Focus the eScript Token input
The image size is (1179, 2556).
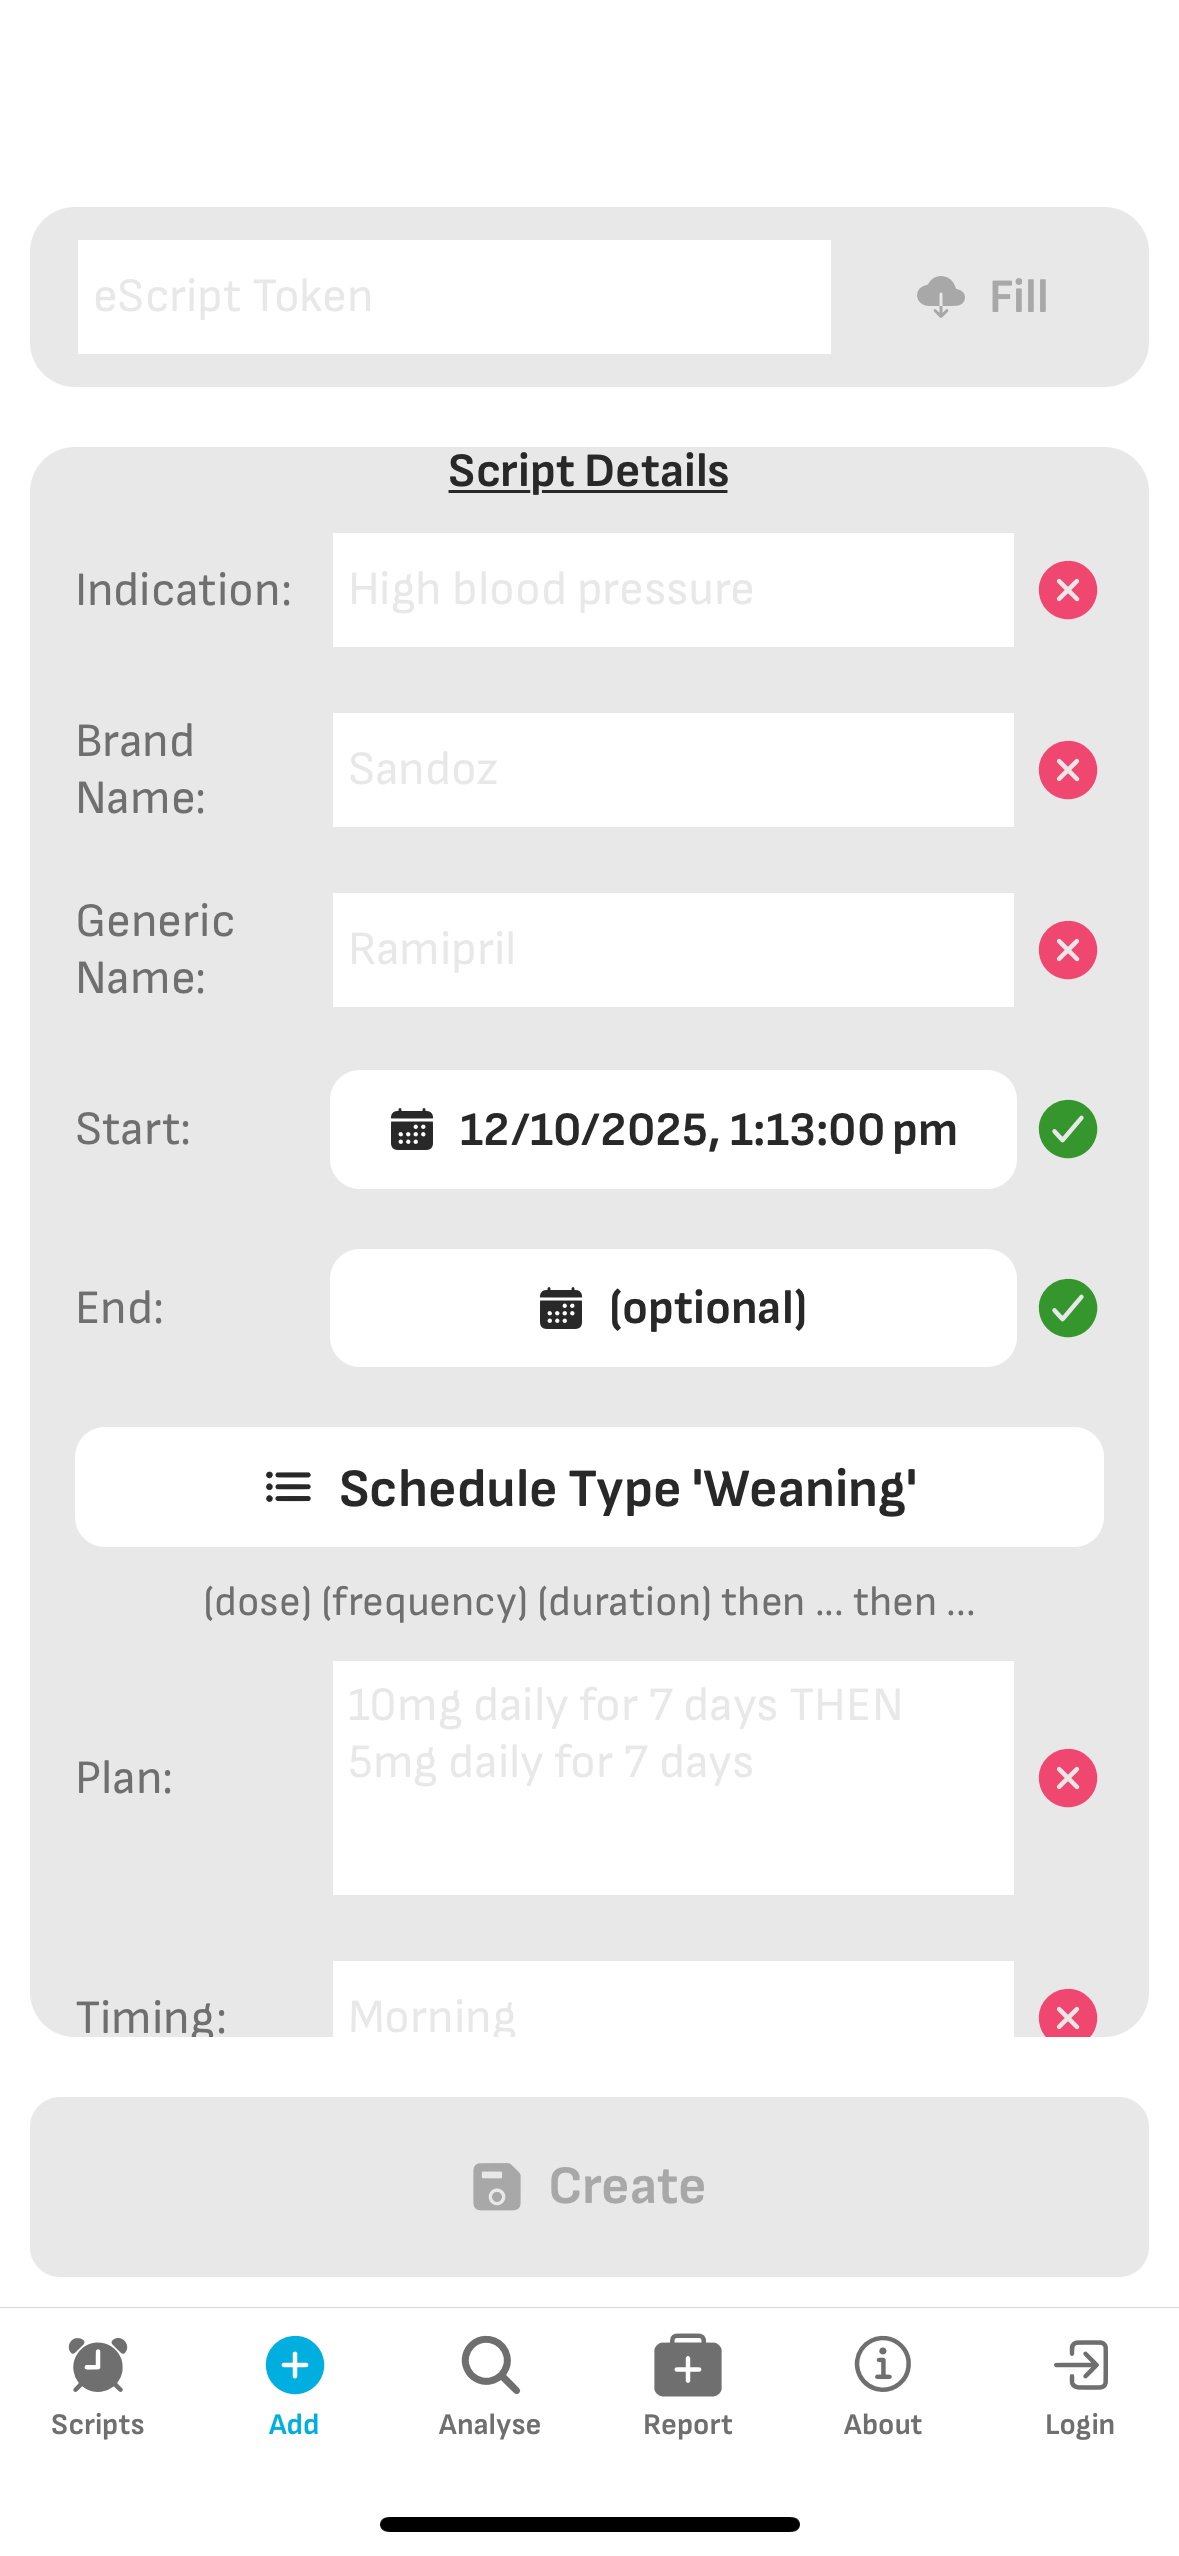(454, 297)
